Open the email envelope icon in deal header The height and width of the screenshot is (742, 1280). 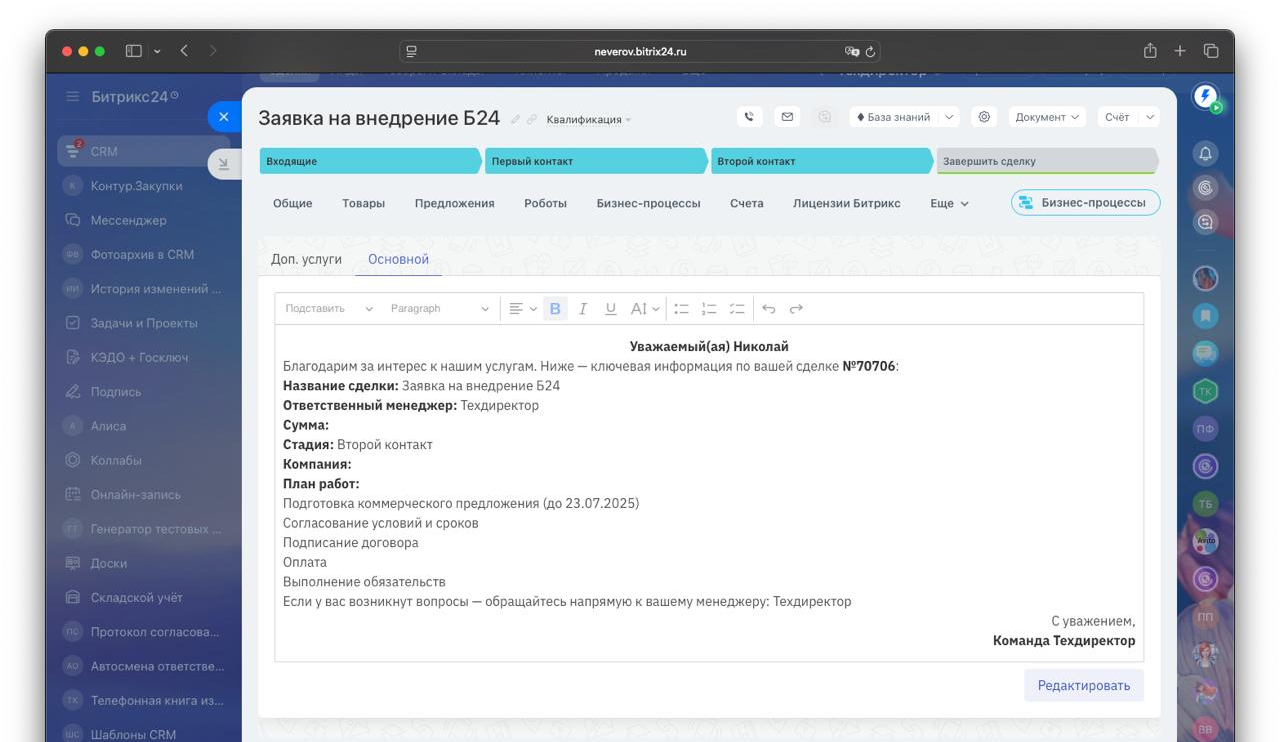click(x=787, y=117)
